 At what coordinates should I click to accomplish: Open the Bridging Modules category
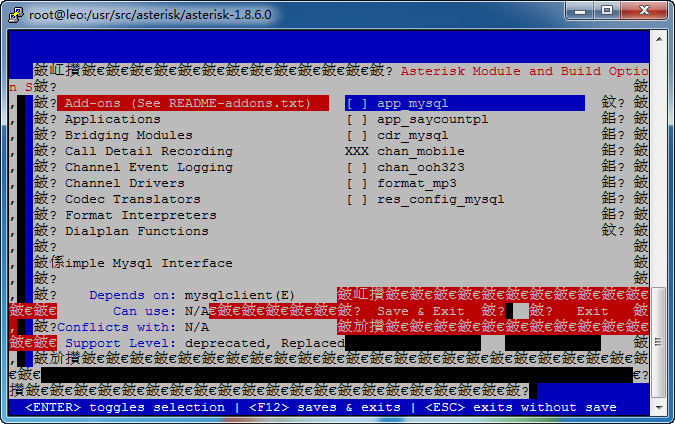pyautogui.click(x=129, y=135)
